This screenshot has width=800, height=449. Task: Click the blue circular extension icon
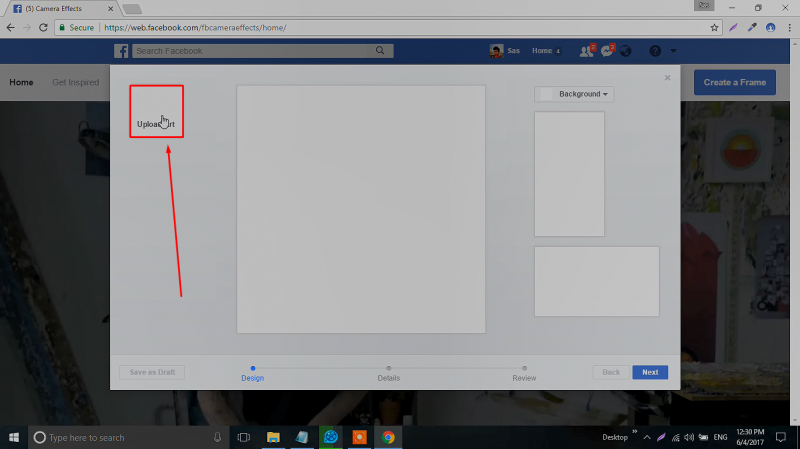click(x=770, y=28)
